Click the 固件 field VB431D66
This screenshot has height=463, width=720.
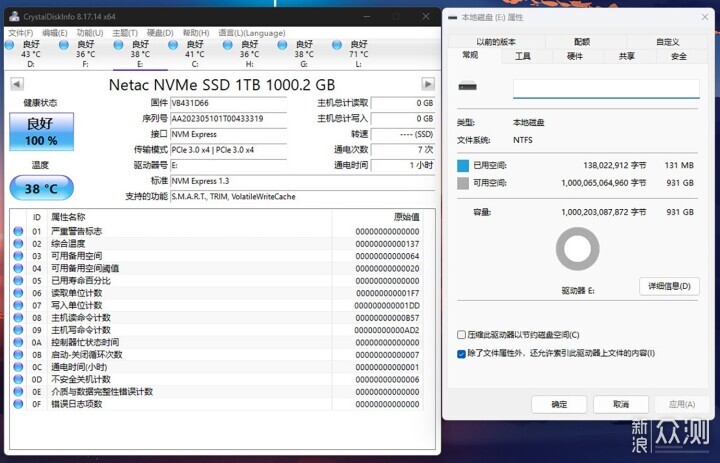228,103
